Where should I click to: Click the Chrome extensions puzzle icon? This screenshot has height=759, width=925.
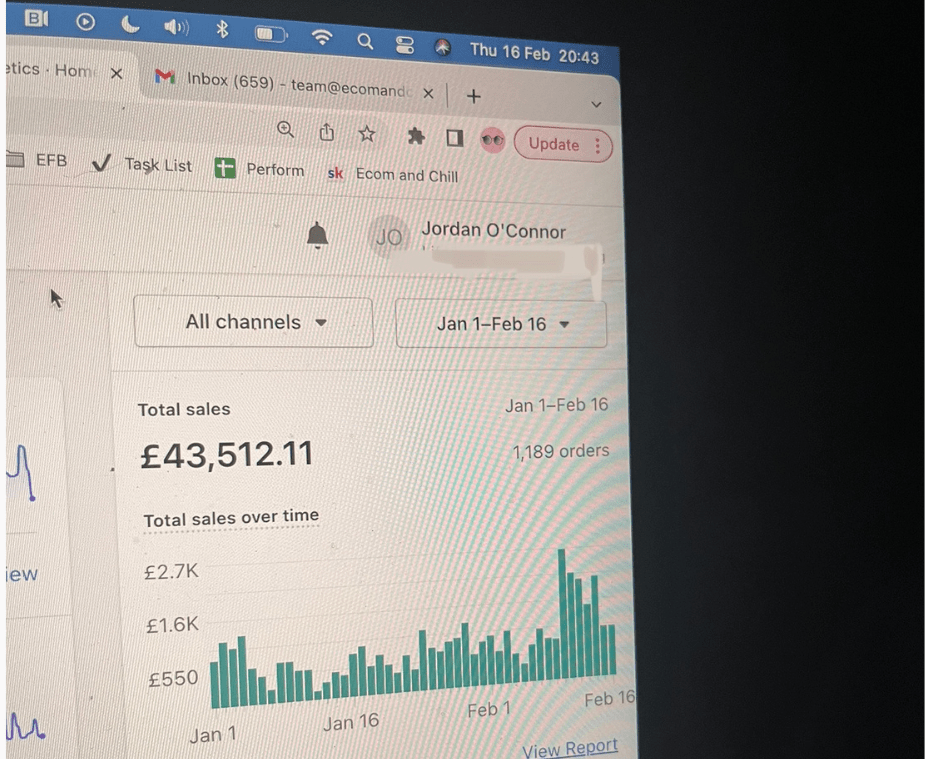point(416,137)
